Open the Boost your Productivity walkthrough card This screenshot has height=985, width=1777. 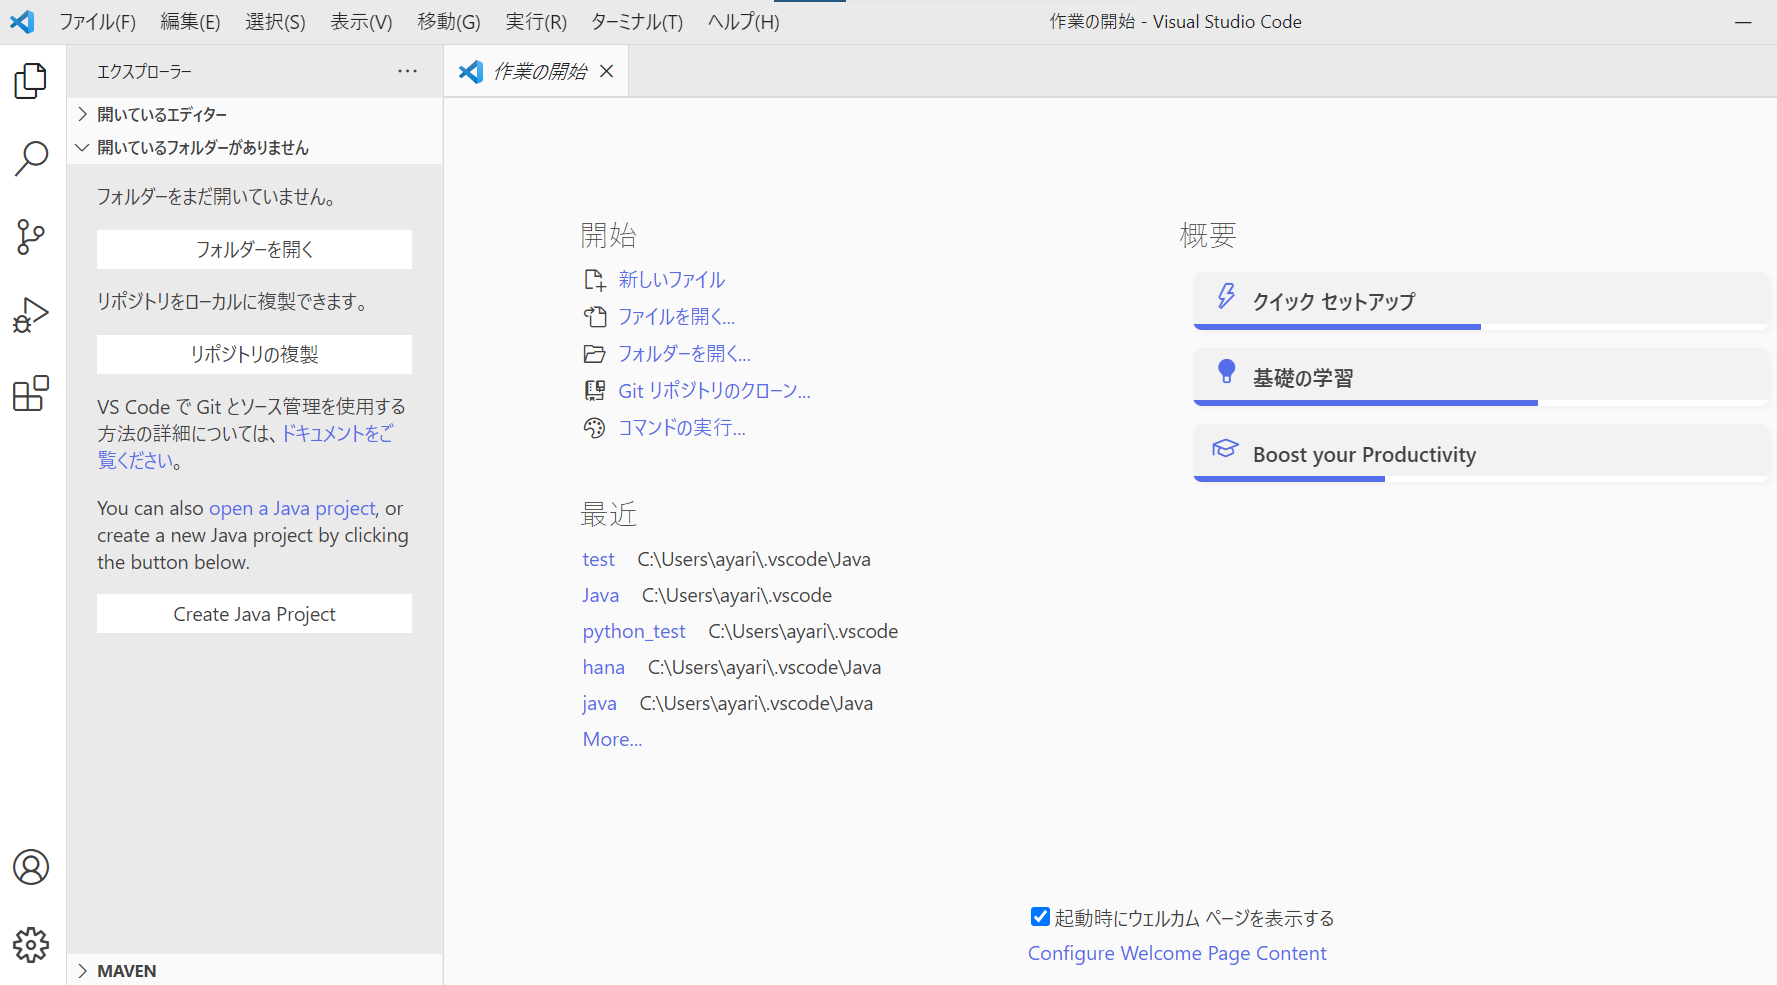[1481, 453]
